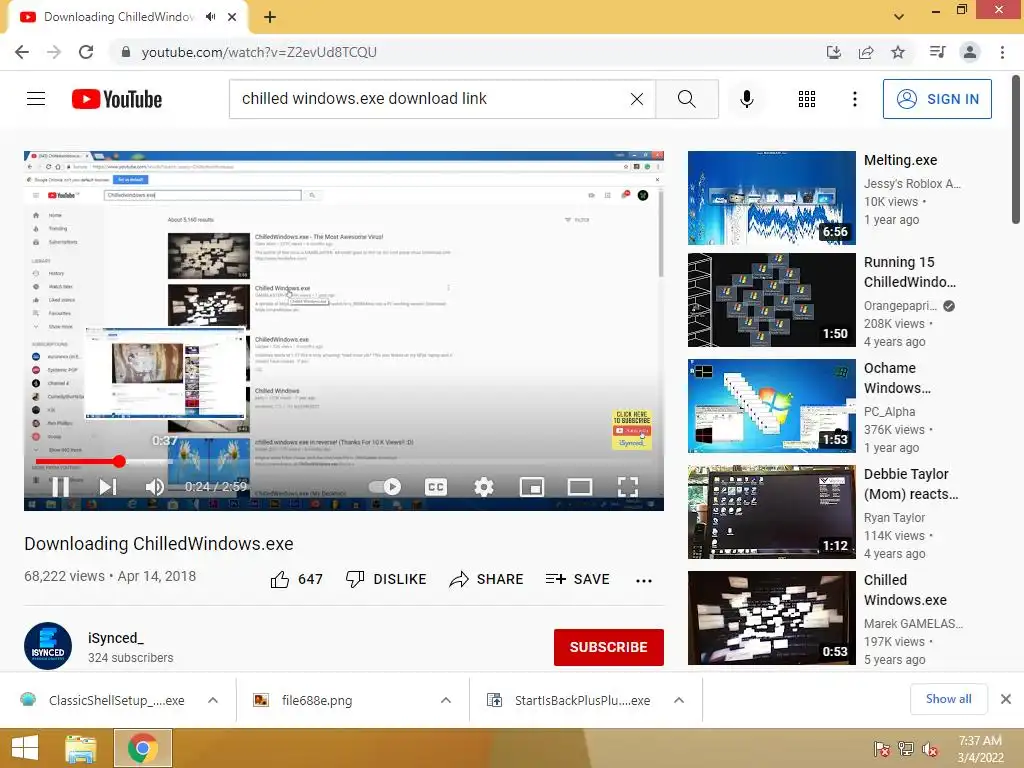Open a new browser tab
The image size is (1024, 768).
[270, 17]
